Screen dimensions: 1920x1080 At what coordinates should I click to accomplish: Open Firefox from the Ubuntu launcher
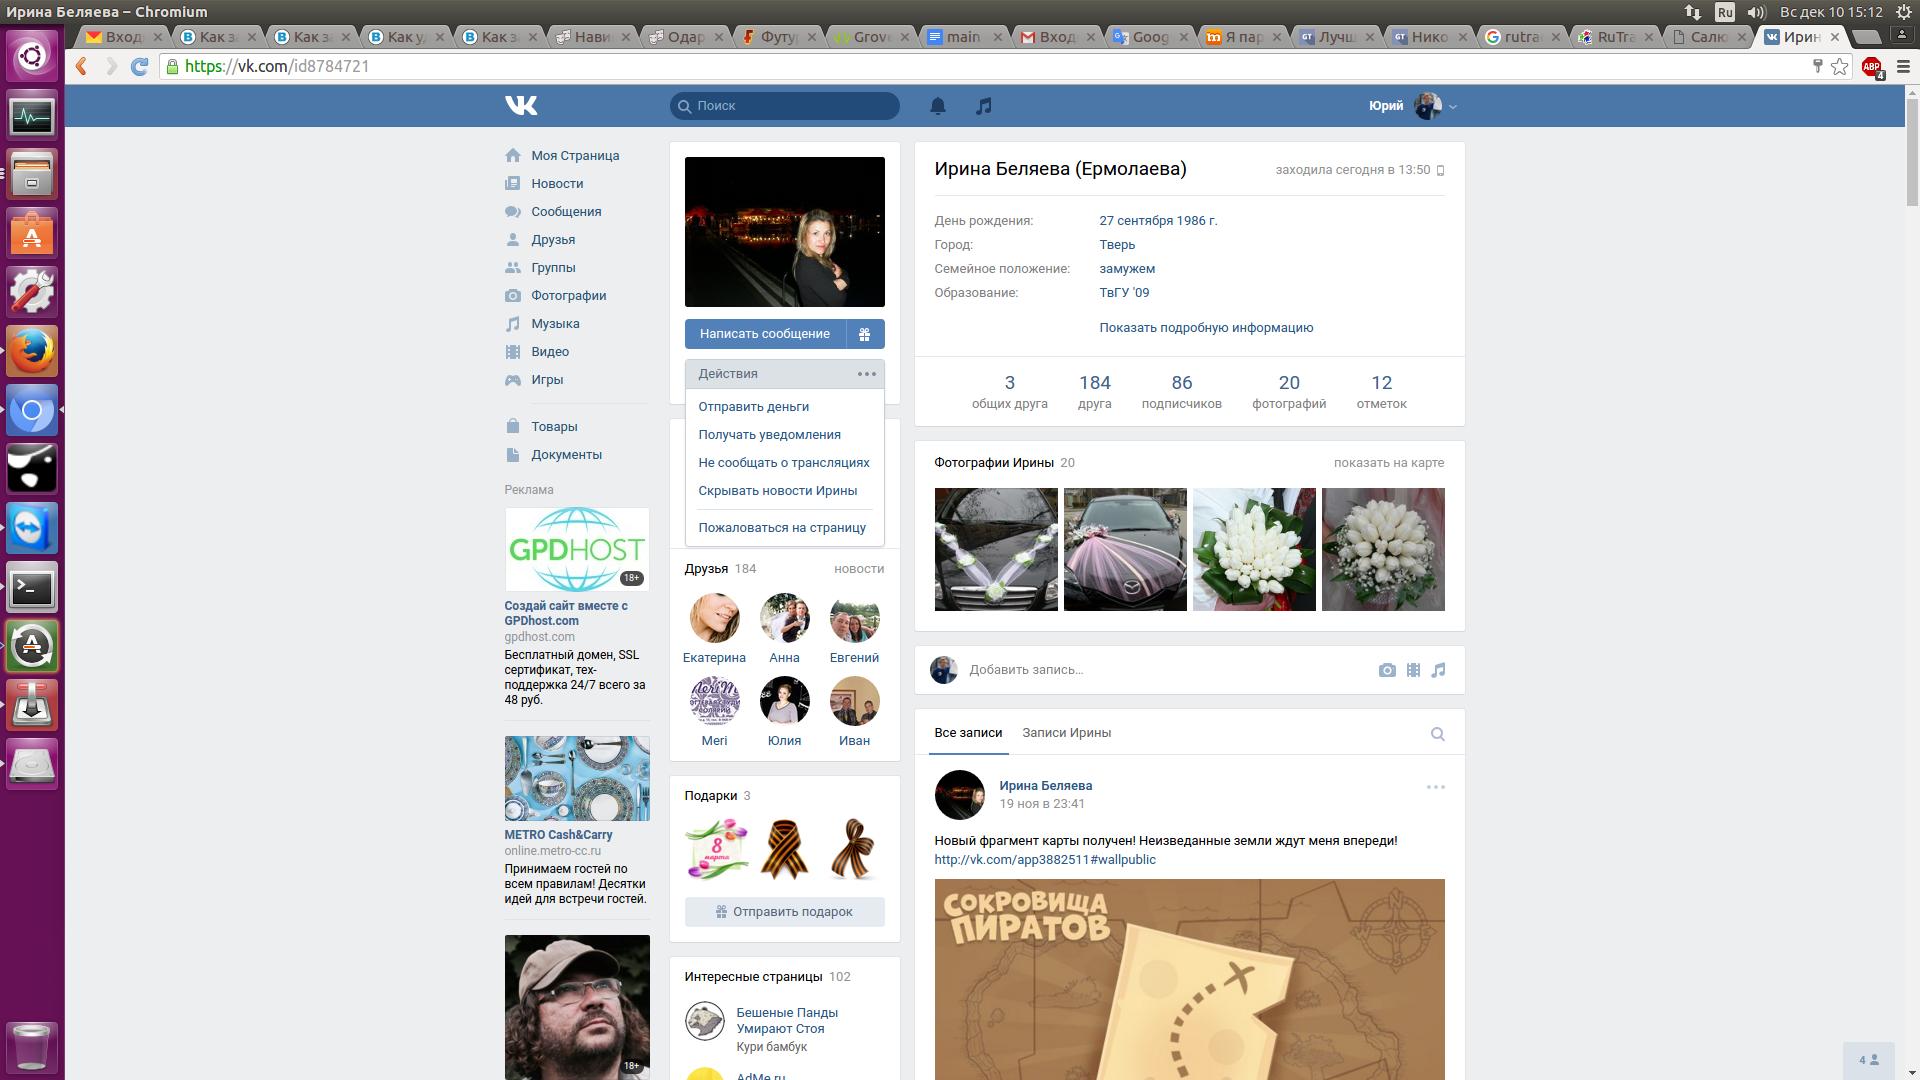[x=32, y=351]
